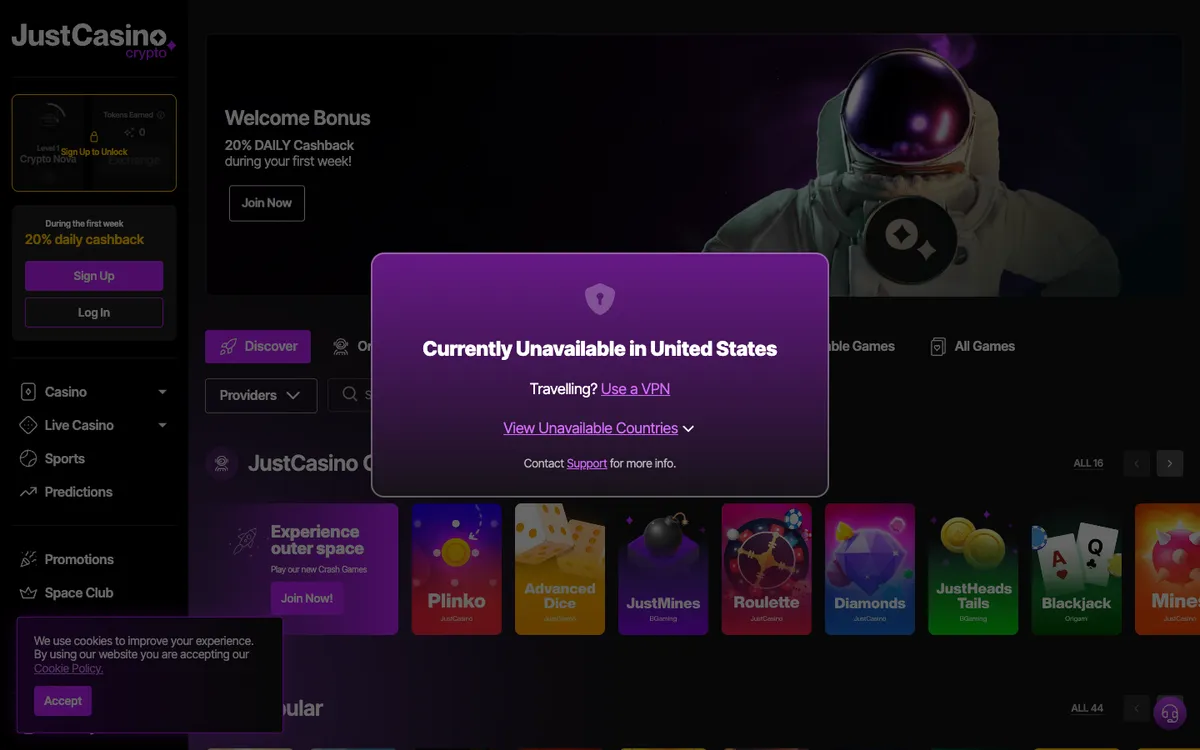1200x750 pixels.
Task: Click the Space Club crown icon
Action: (28, 593)
